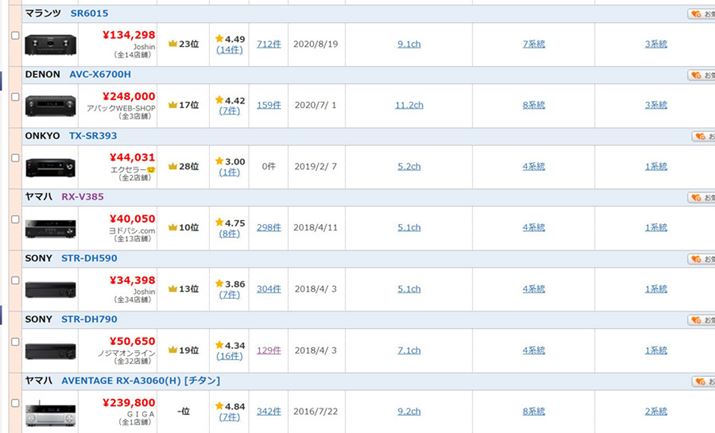Click the star rating icon for DENON AVC-X6700H
The width and height of the screenshot is (715, 433).
(x=219, y=100)
